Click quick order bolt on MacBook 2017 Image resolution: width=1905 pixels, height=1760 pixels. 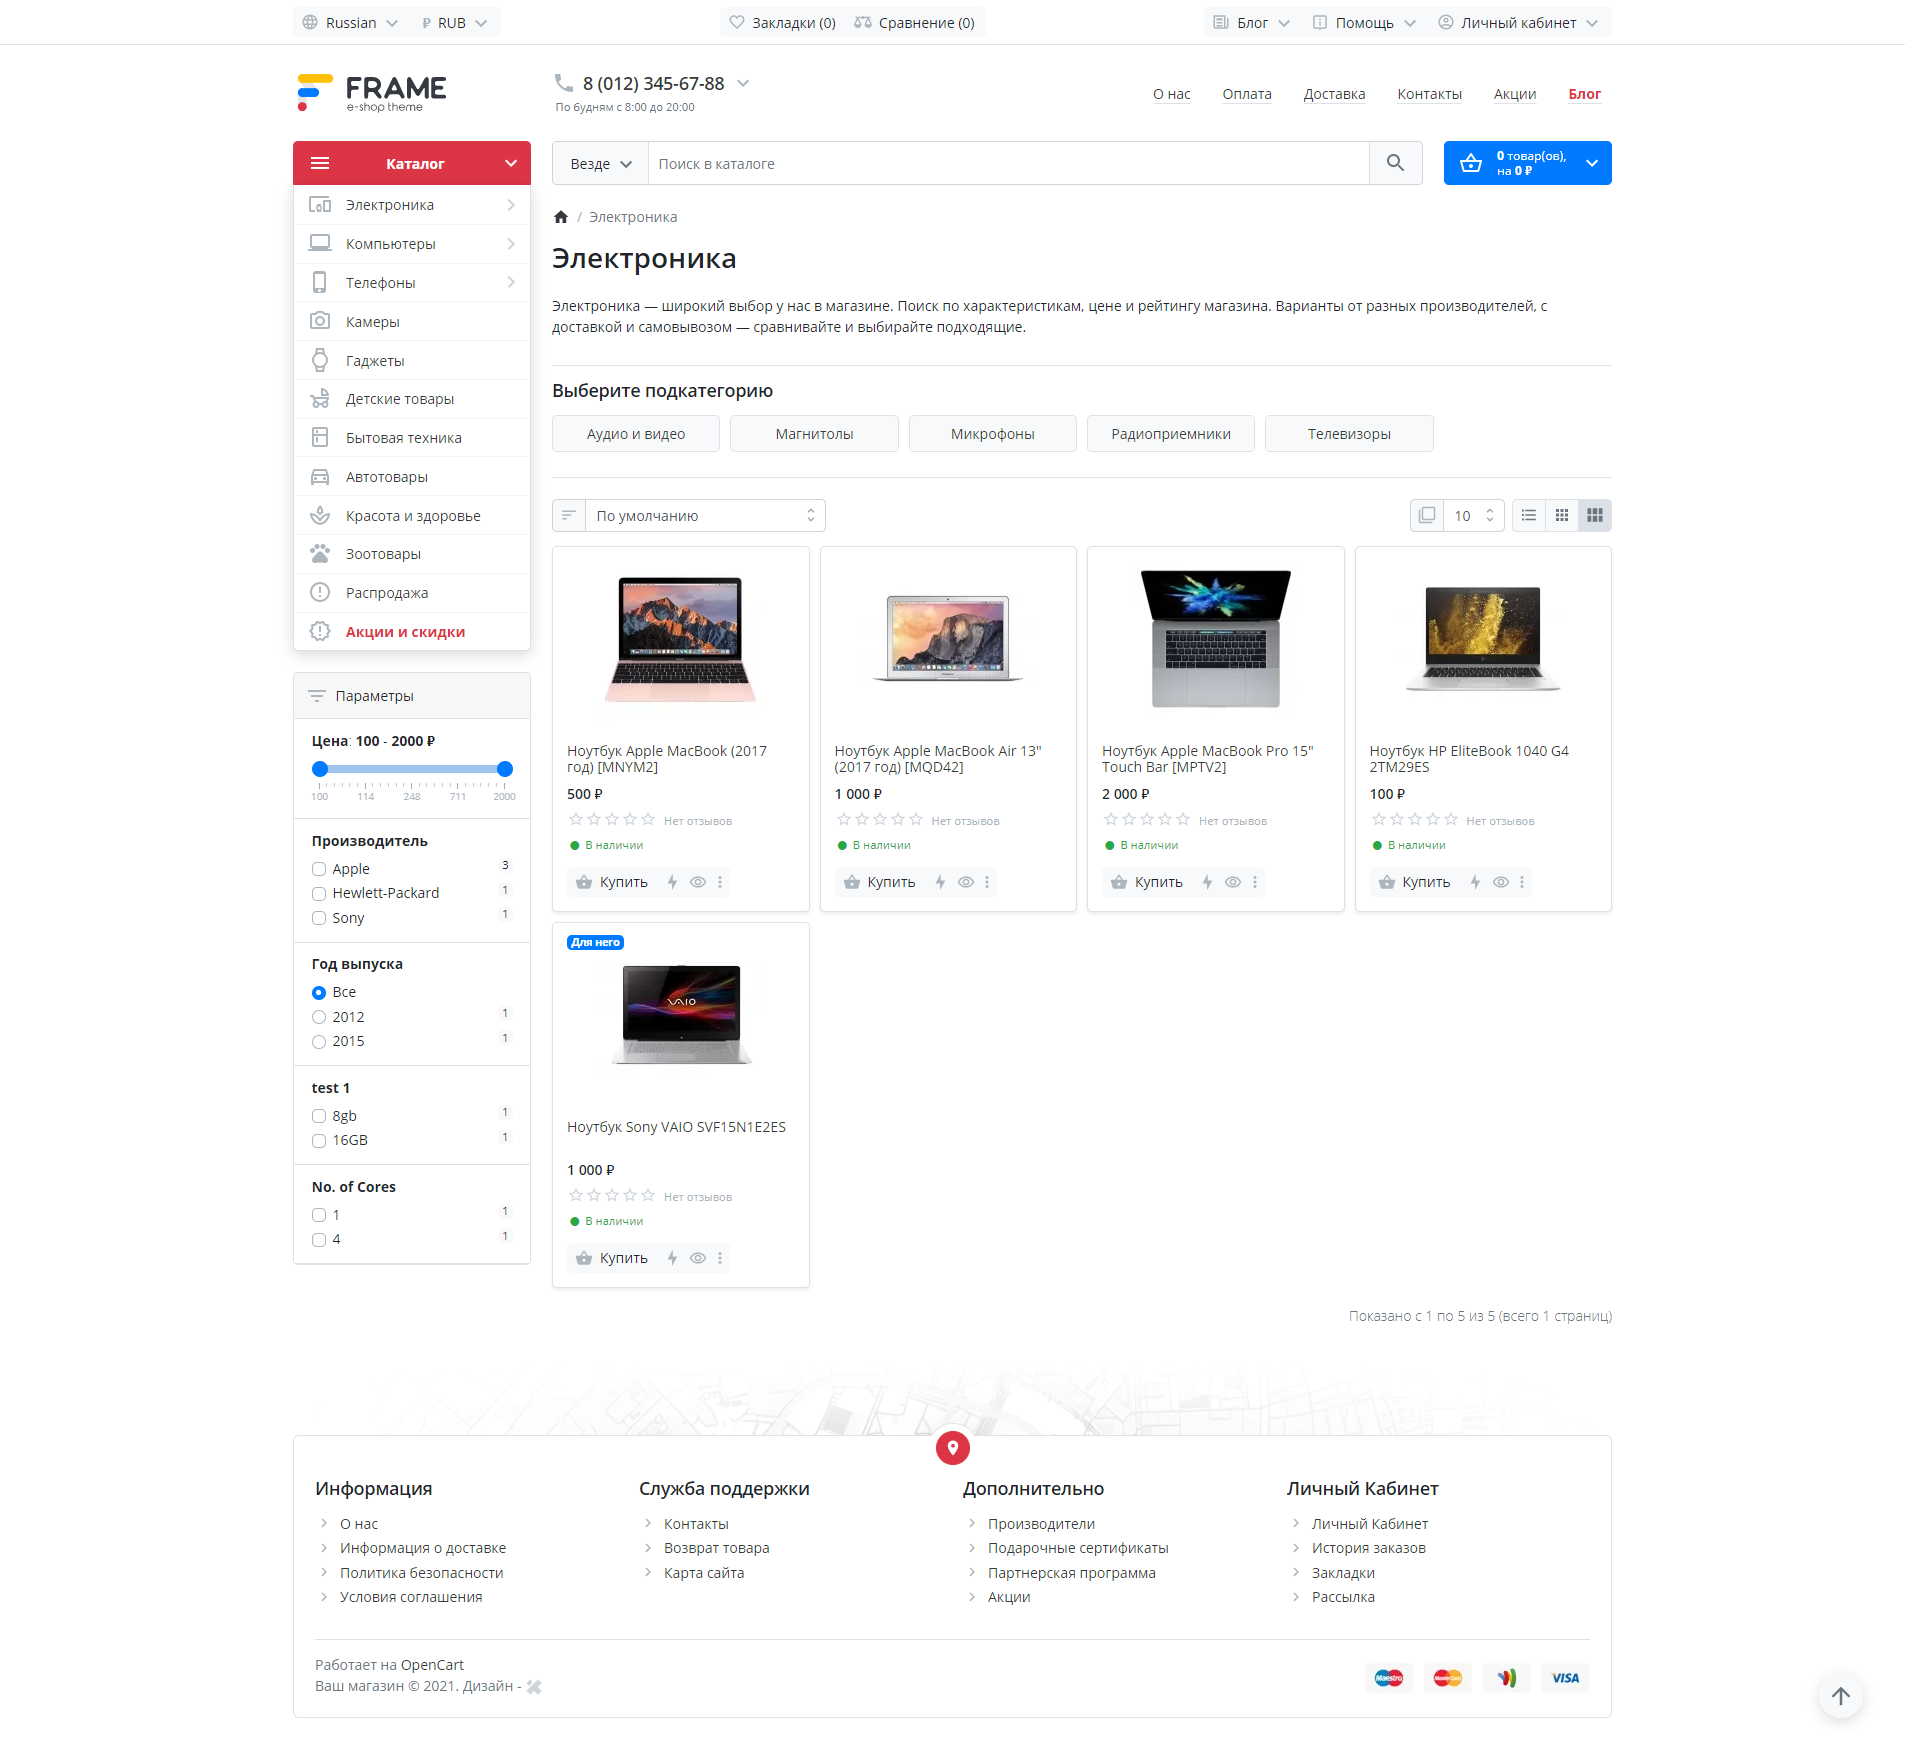click(x=672, y=882)
